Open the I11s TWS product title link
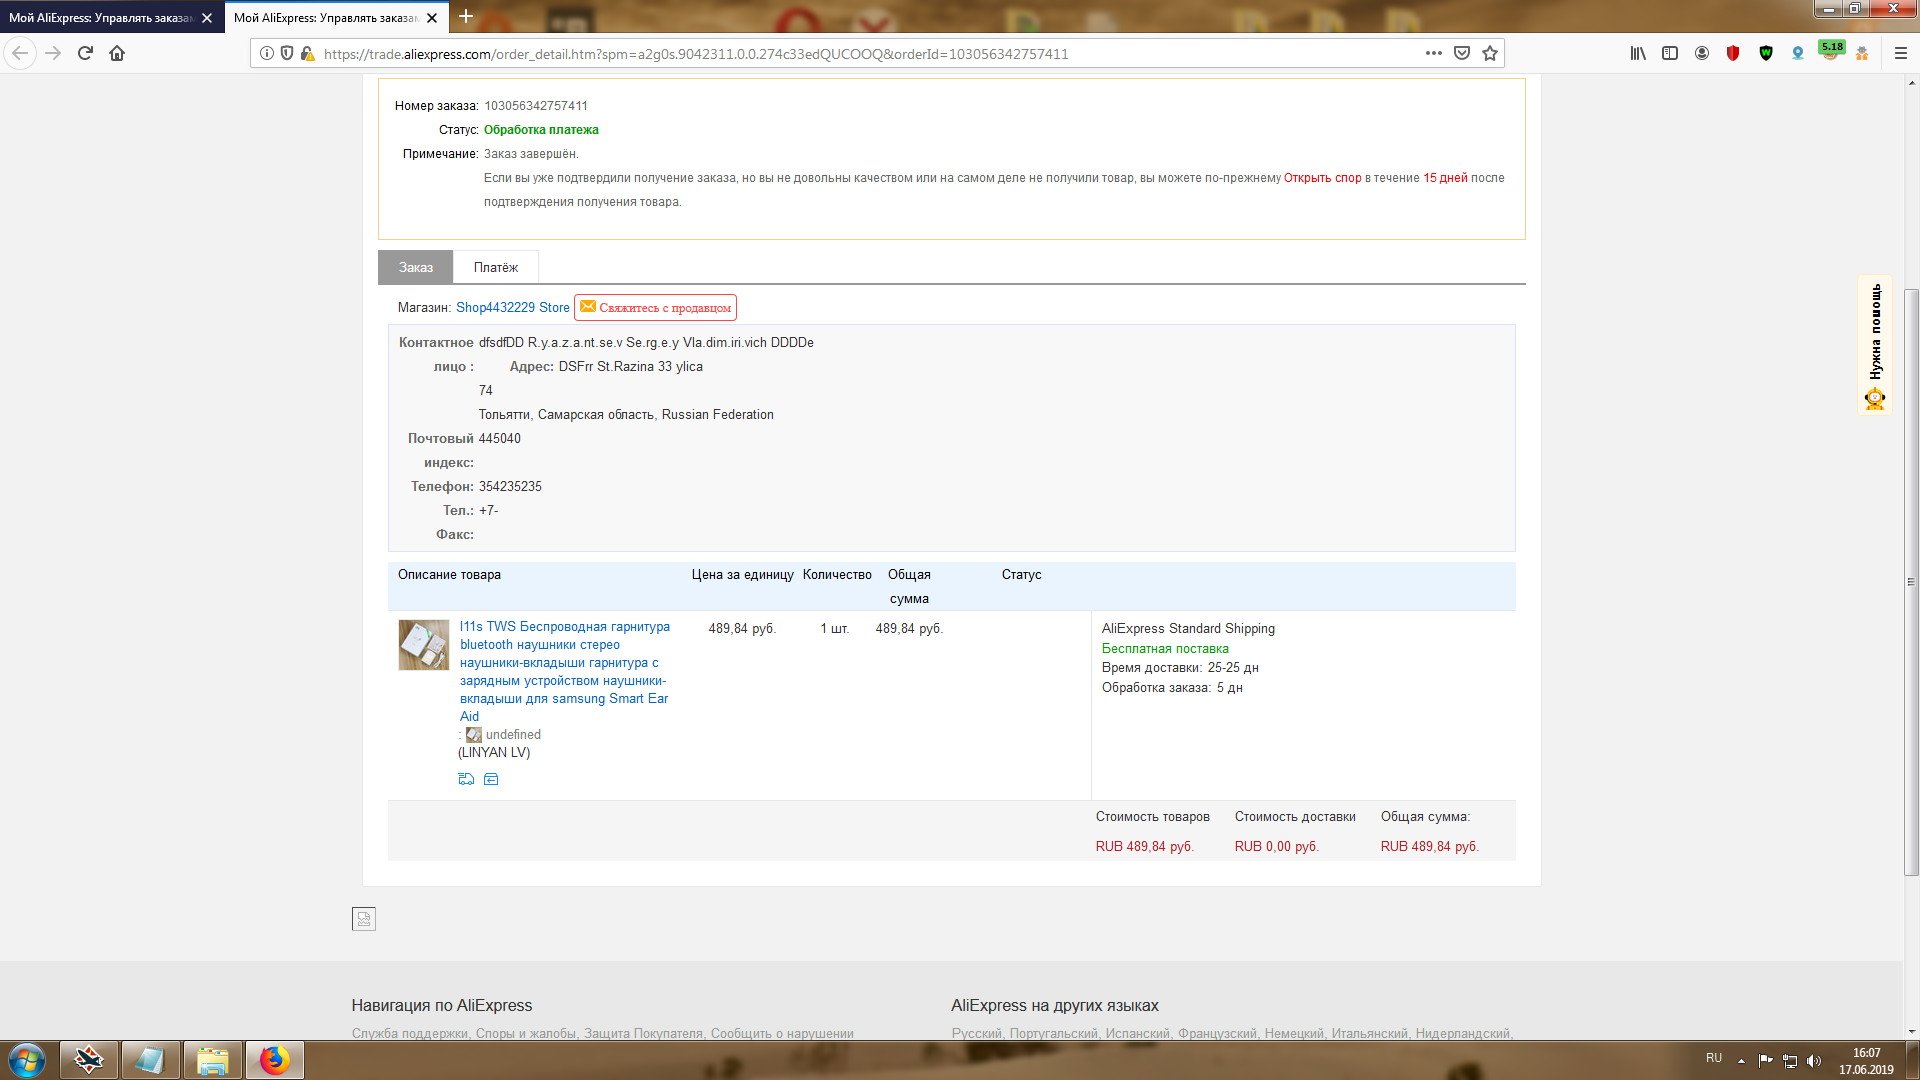 (x=565, y=671)
